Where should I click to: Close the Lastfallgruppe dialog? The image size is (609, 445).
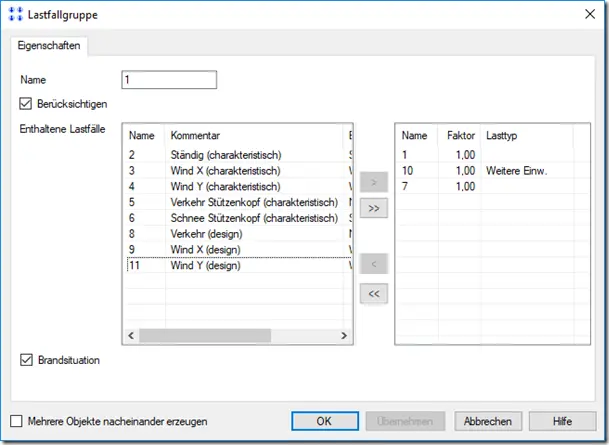coord(590,14)
